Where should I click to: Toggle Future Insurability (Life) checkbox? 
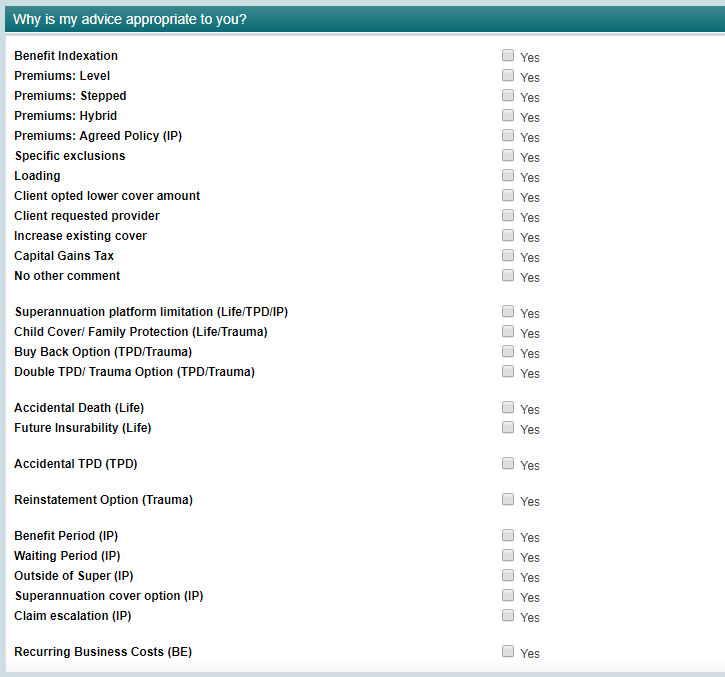click(508, 427)
